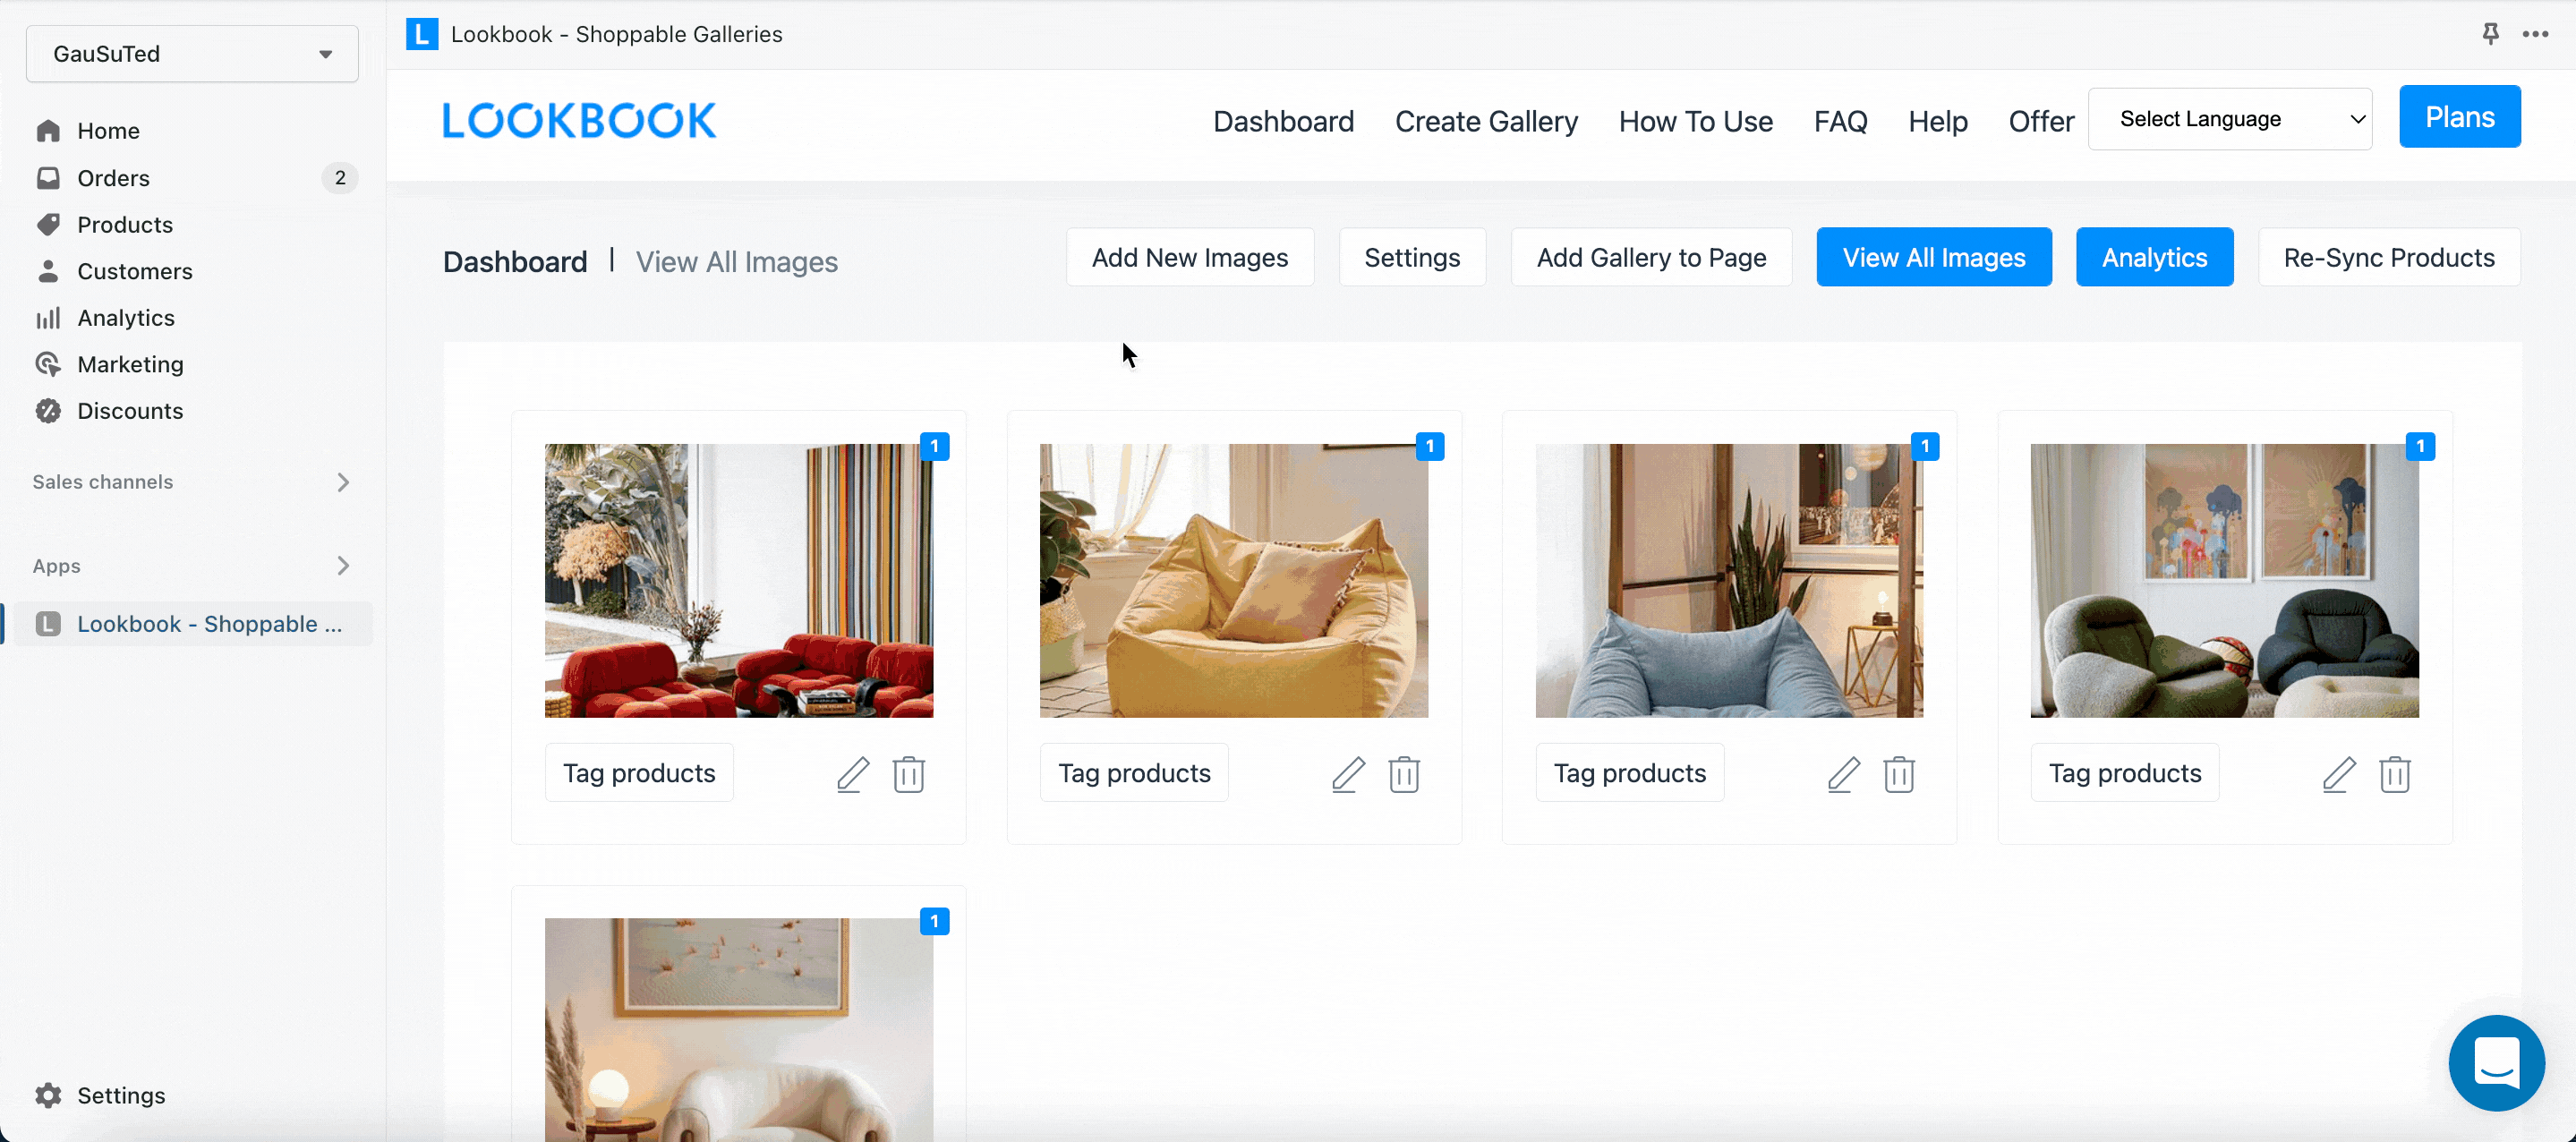Viewport: 2576px width, 1142px height.
Task: Click the Orders inbox icon
Action: click(x=48, y=178)
